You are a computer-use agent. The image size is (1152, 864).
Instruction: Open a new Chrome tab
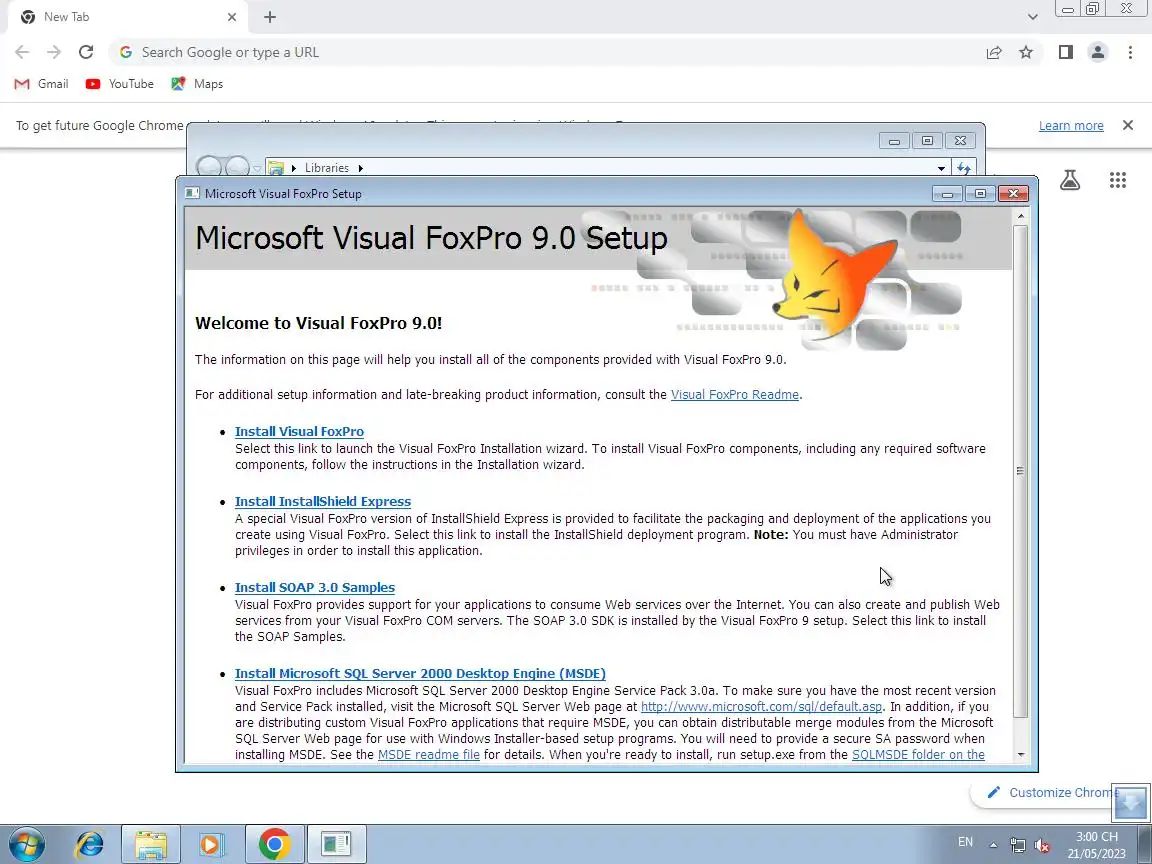pos(270,17)
